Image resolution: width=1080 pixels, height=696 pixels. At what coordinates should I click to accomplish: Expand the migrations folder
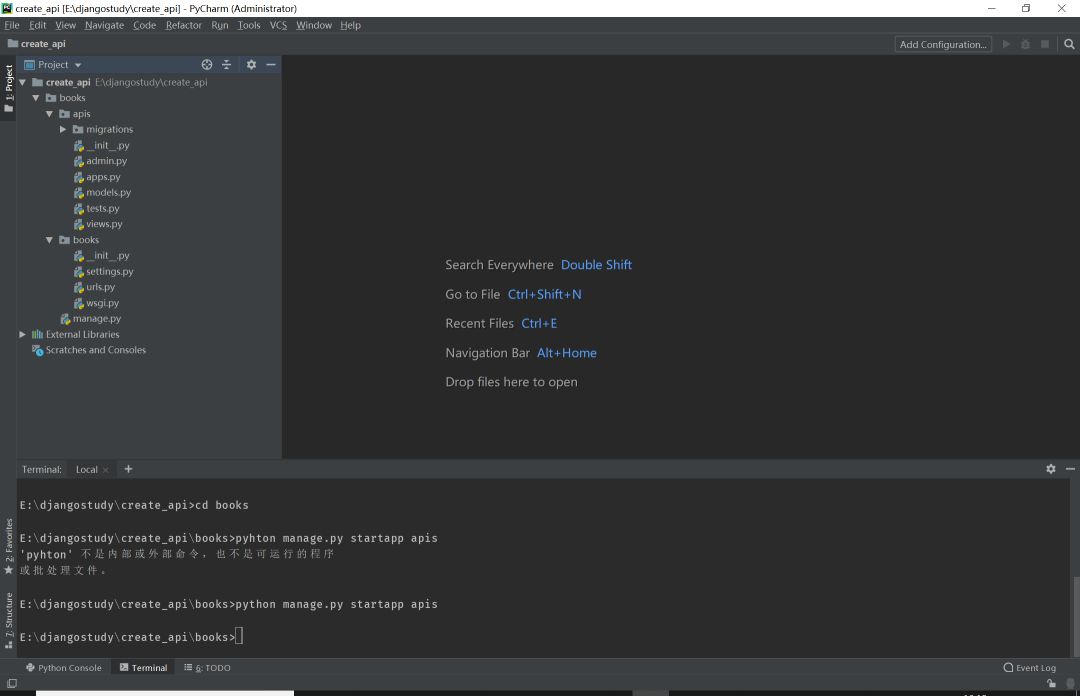63,130
